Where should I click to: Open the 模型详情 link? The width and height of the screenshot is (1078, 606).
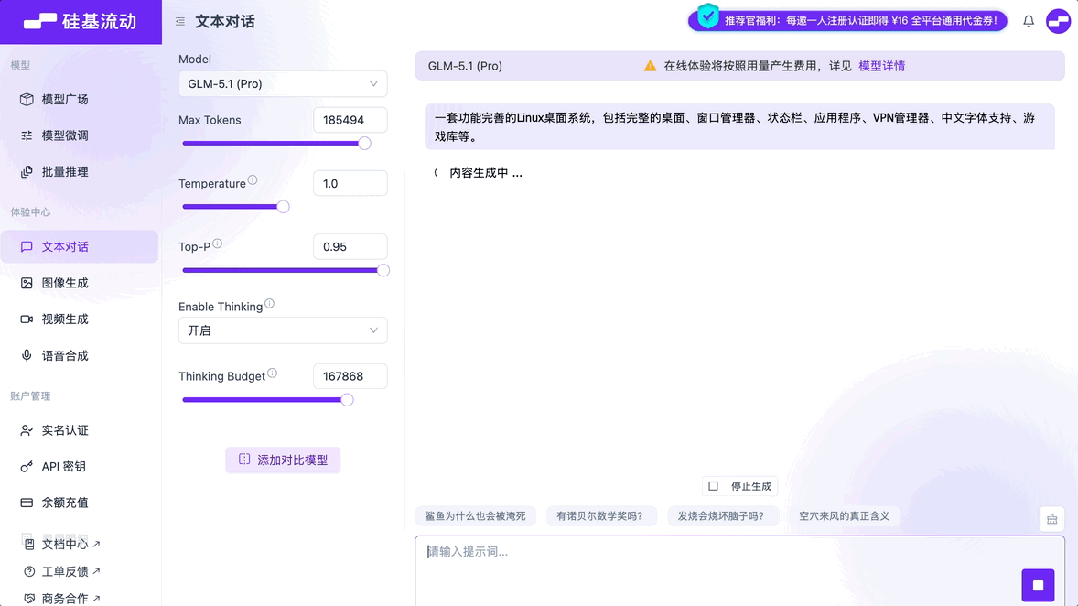[x=881, y=66]
